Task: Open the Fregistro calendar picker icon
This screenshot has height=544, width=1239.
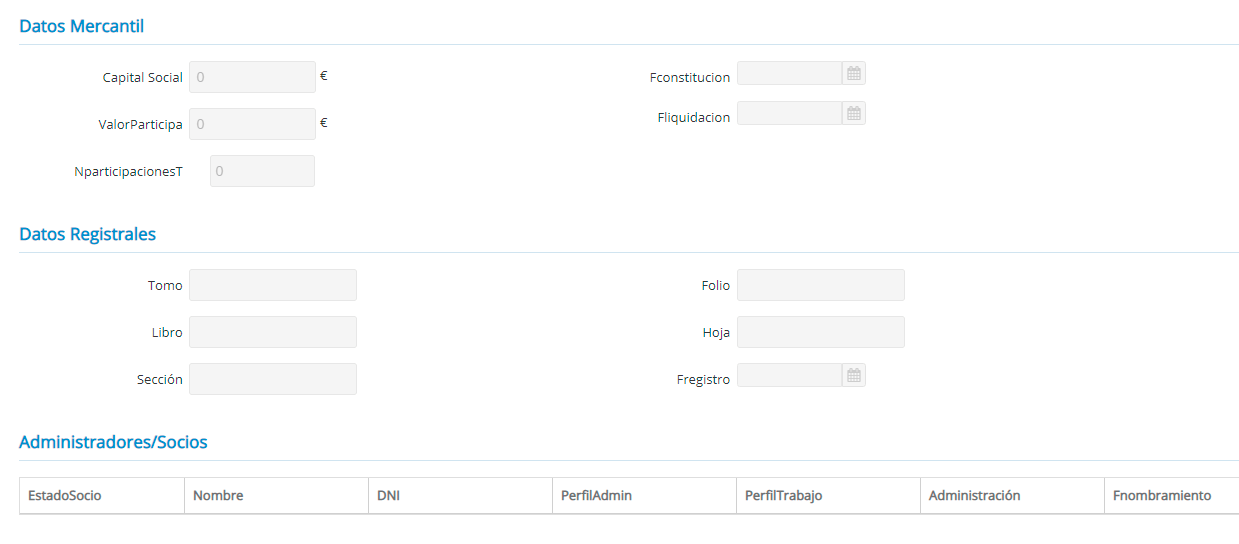Action: (x=853, y=375)
